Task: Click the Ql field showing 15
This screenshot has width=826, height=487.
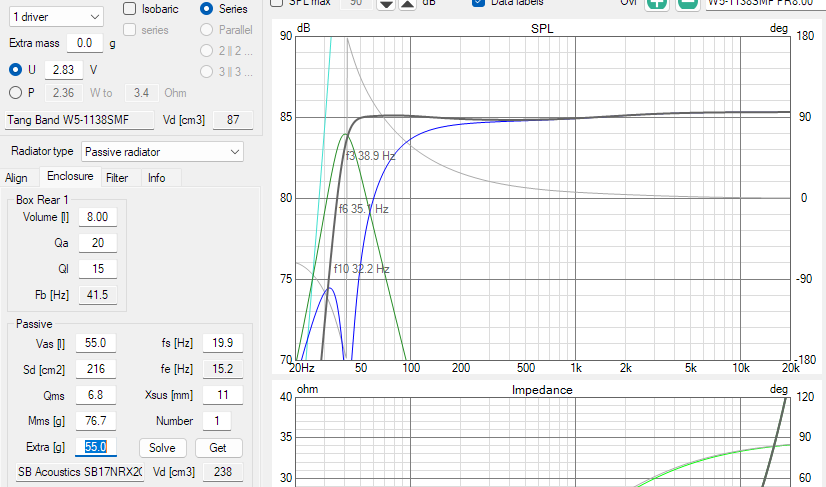Action: pyautogui.click(x=97, y=269)
